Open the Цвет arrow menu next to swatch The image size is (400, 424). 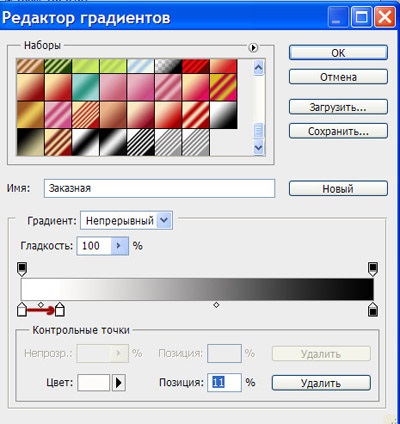119,383
